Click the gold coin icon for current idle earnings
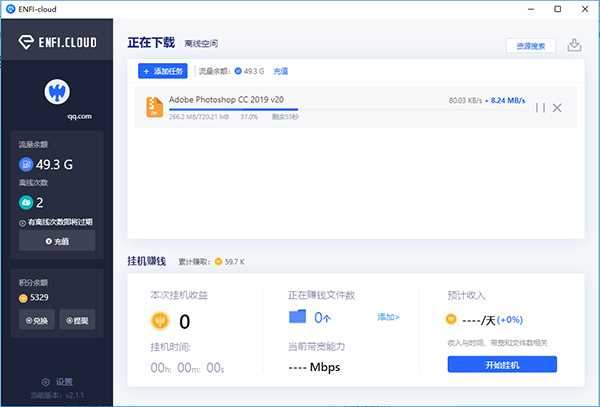The width and height of the screenshot is (600, 407). (x=160, y=321)
